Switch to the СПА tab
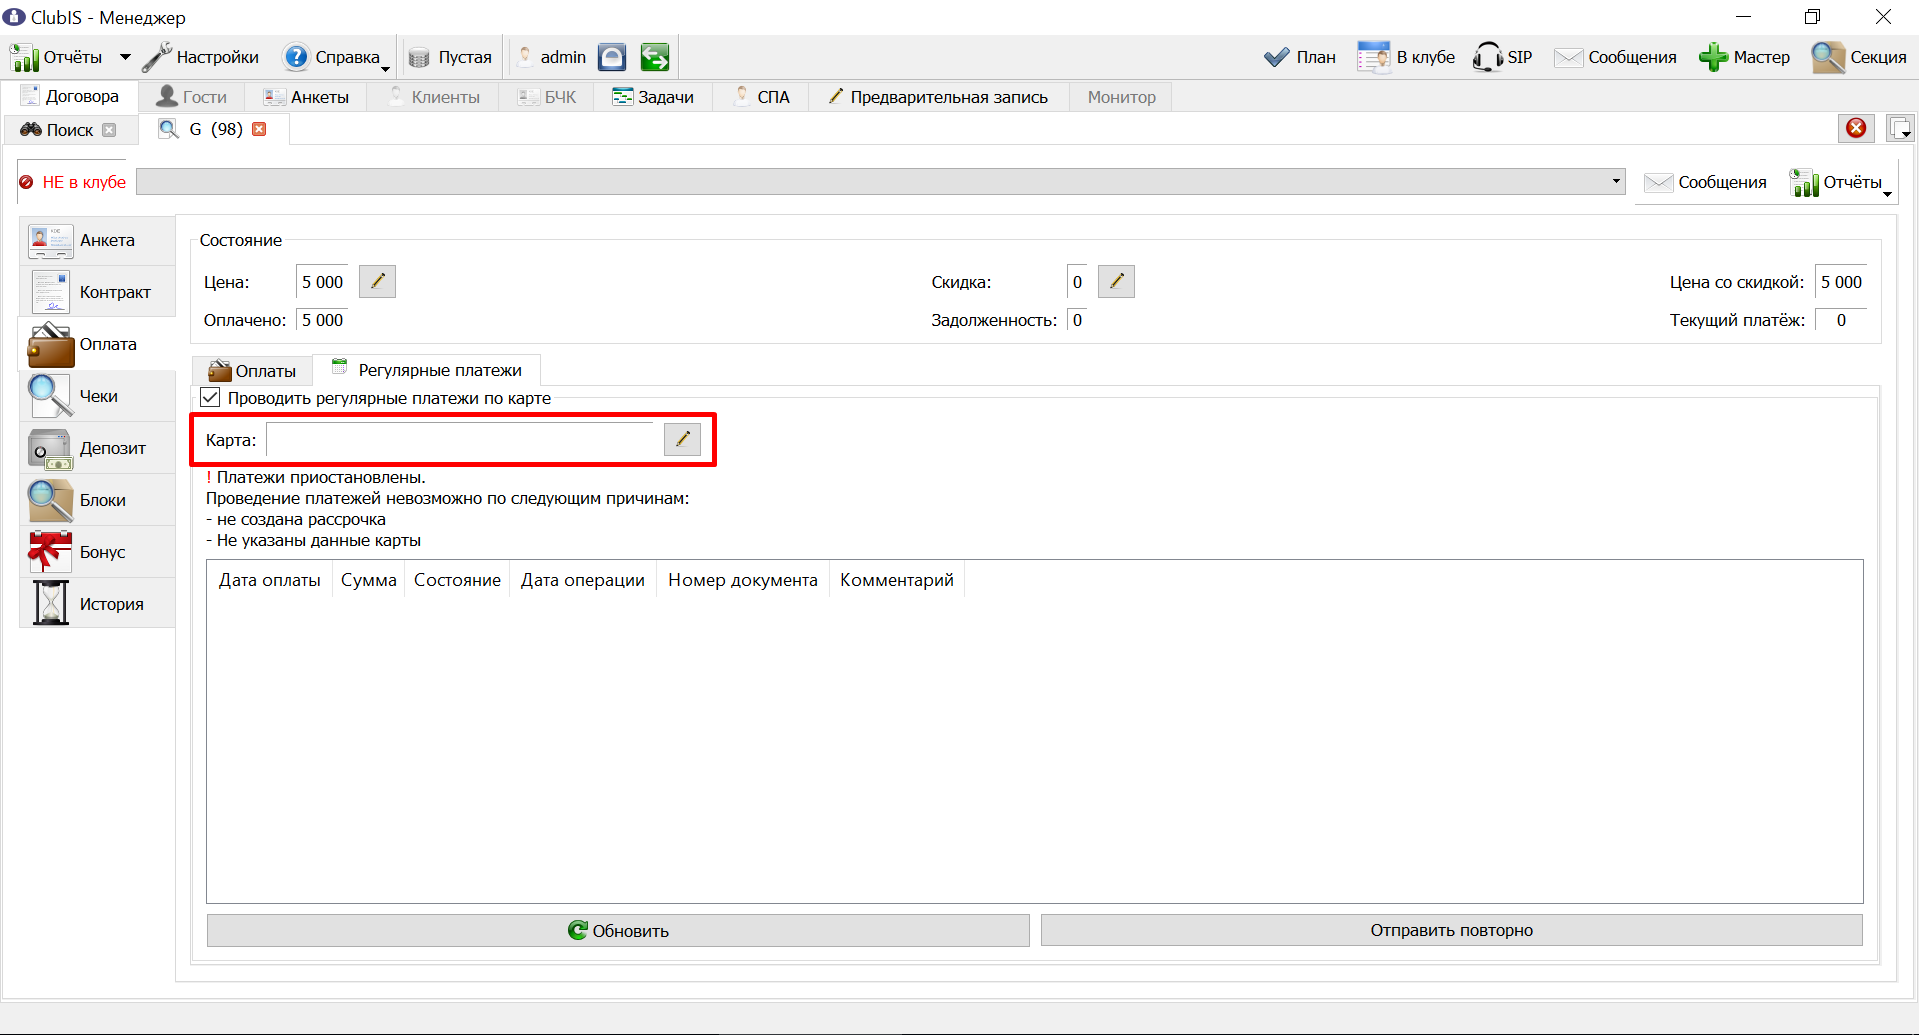Screen dimensions: 1919x1035 coord(762,97)
